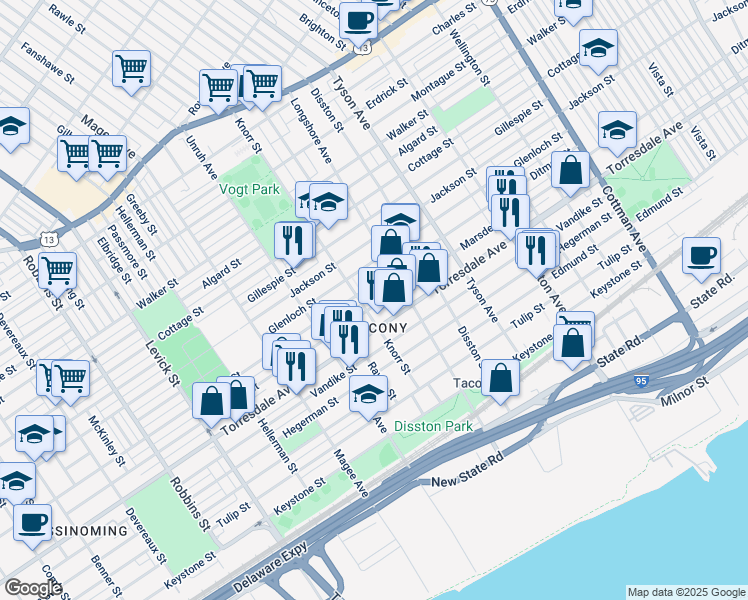Click the Map data ©2025 Google attribution
748x600 pixels.
[686, 592]
